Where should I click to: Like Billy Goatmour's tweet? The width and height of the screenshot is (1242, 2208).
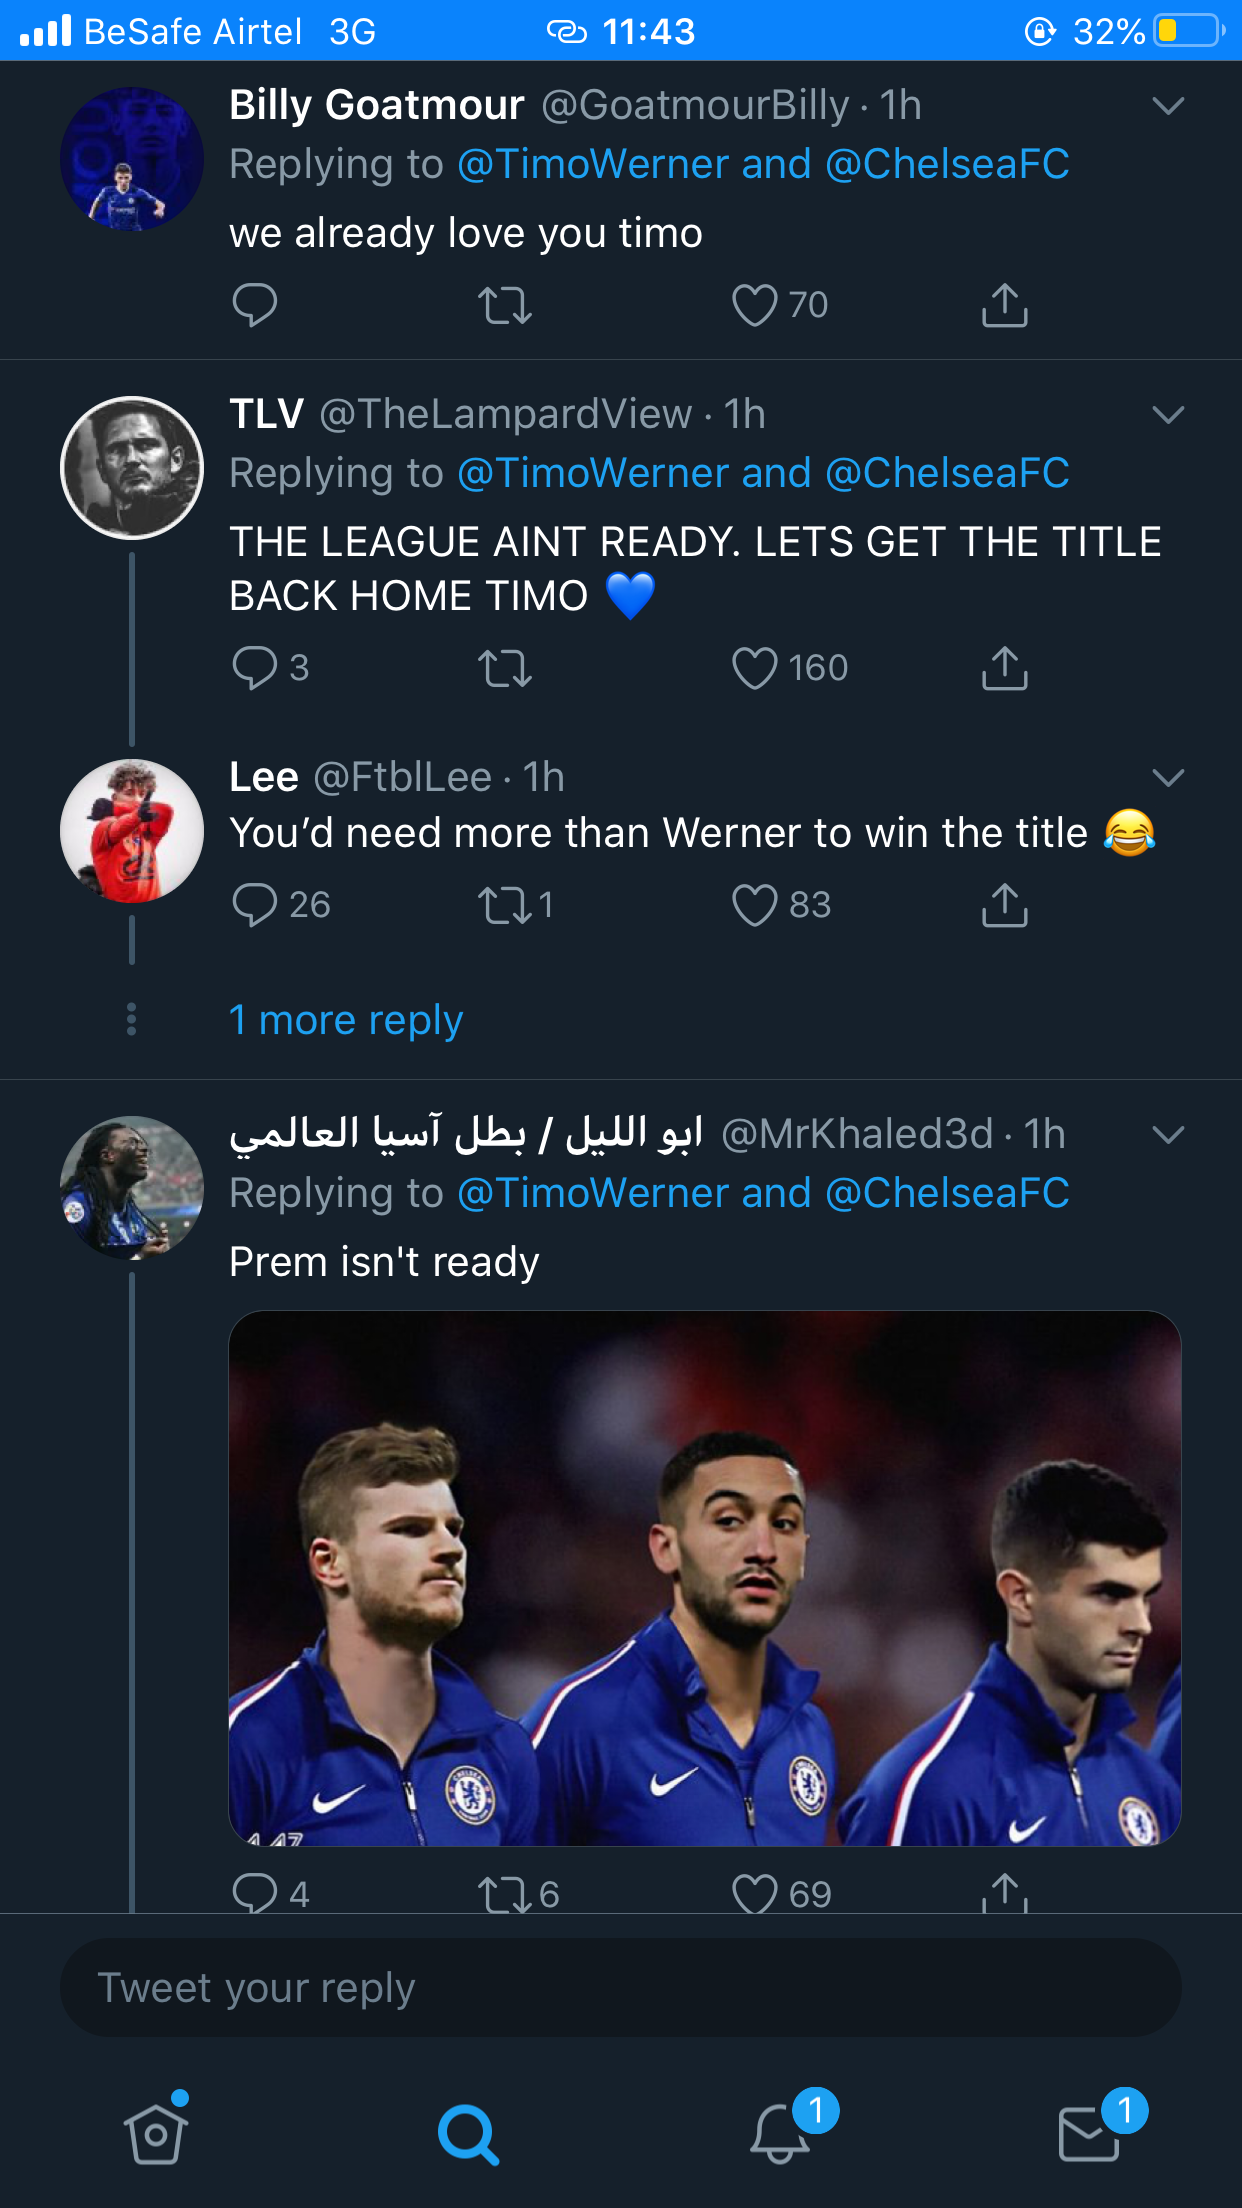755,305
